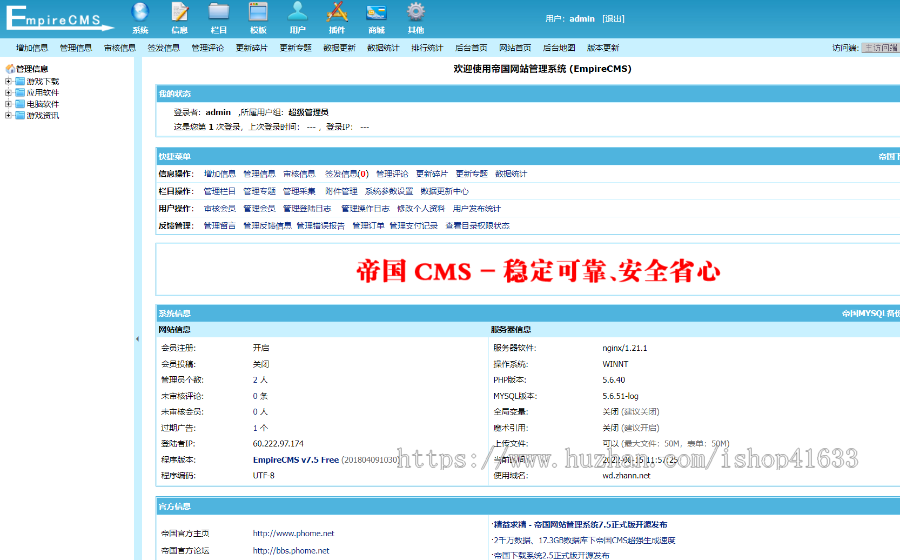The image size is (900, 560).
Task: Open the 其他 gear icon
Action: click(416, 12)
